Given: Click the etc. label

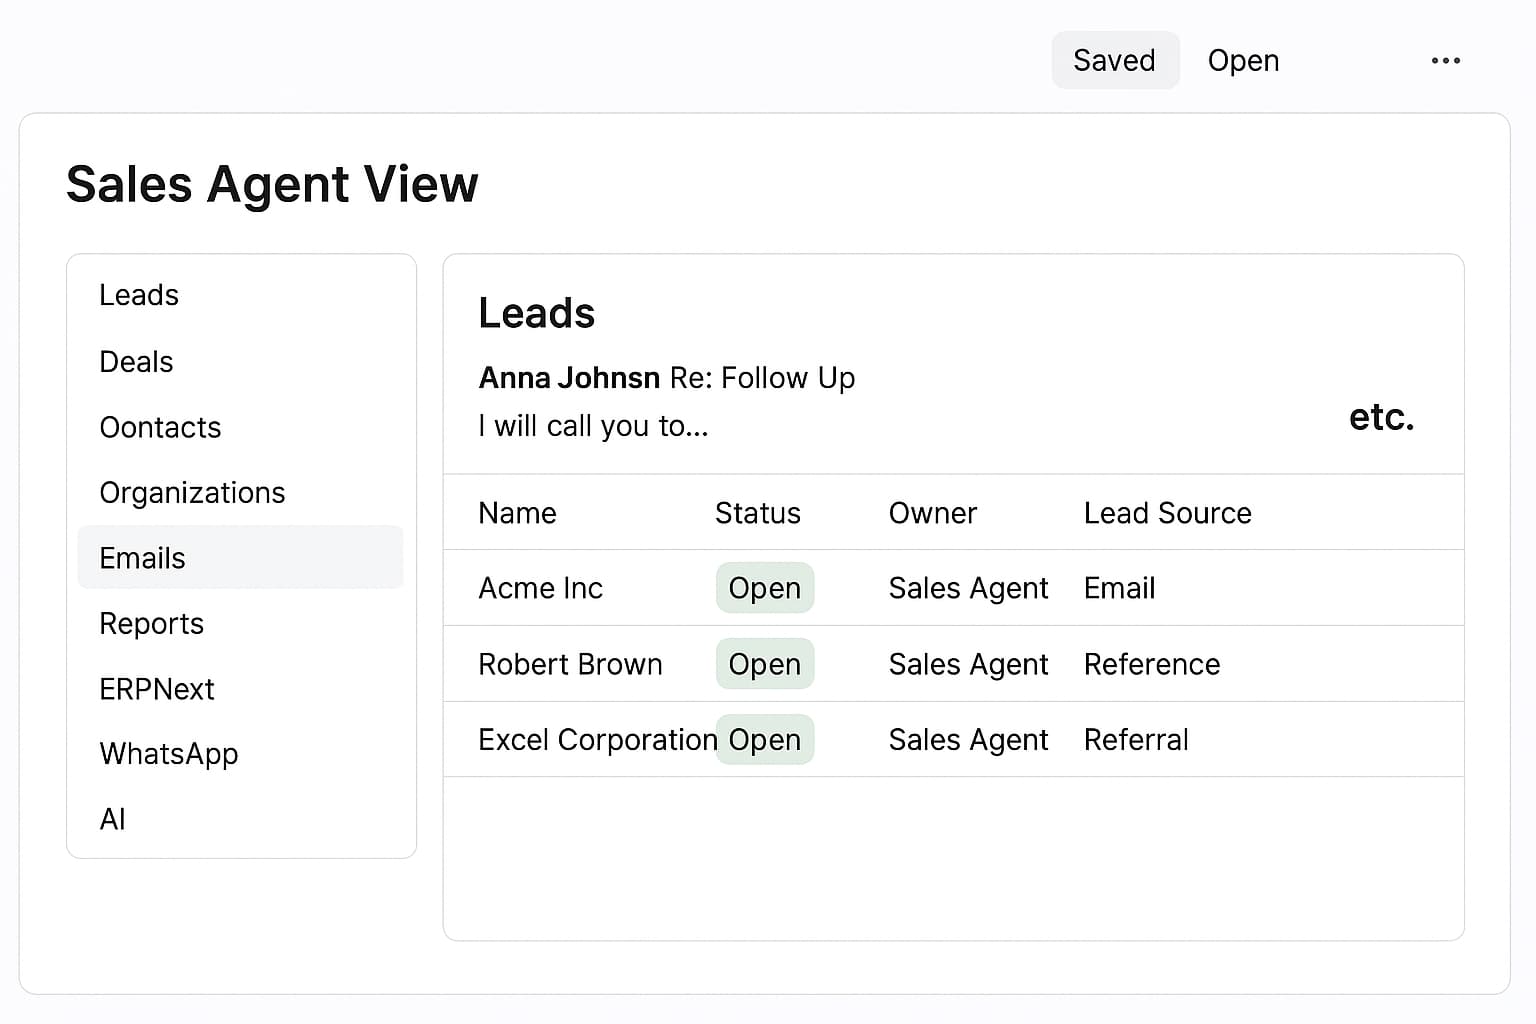Looking at the screenshot, I should [1381, 417].
